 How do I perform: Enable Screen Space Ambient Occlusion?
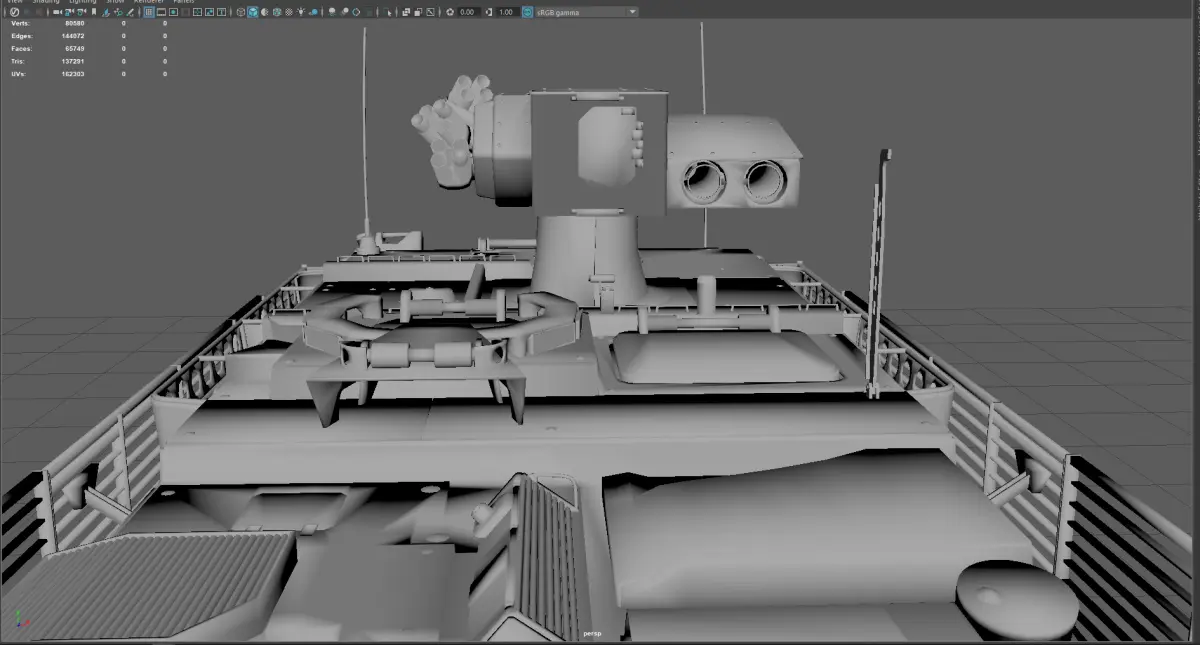pos(332,12)
